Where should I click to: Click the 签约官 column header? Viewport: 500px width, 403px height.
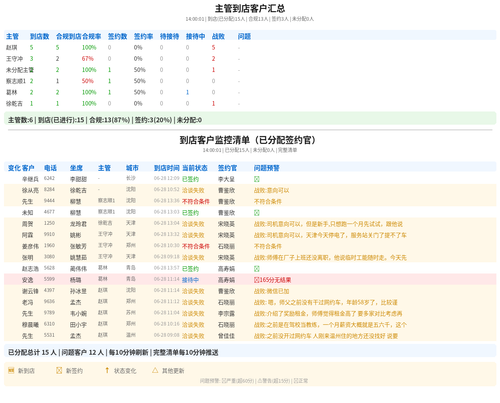[x=227, y=168]
